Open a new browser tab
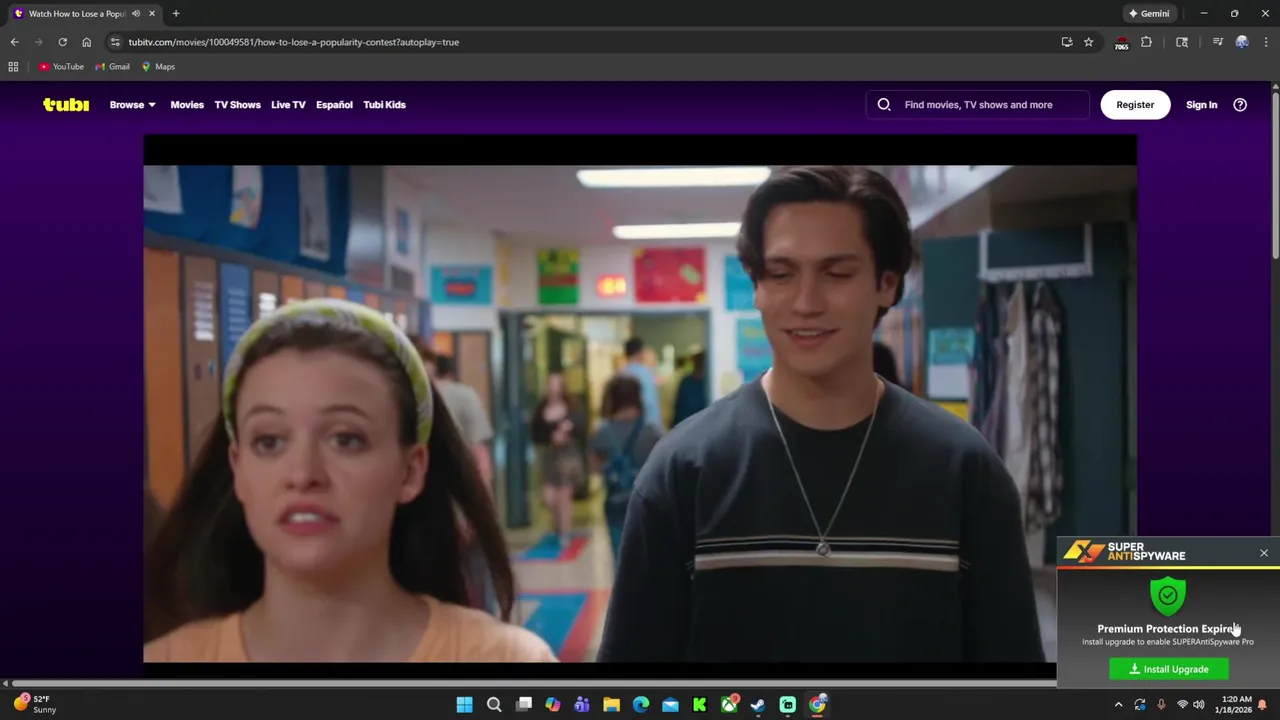Image resolution: width=1280 pixels, height=720 pixels. (176, 14)
